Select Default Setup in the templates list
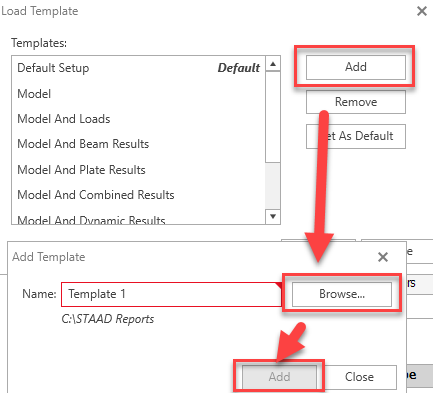The width and height of the screenshot is (433, 393). (x=138, y=68)
